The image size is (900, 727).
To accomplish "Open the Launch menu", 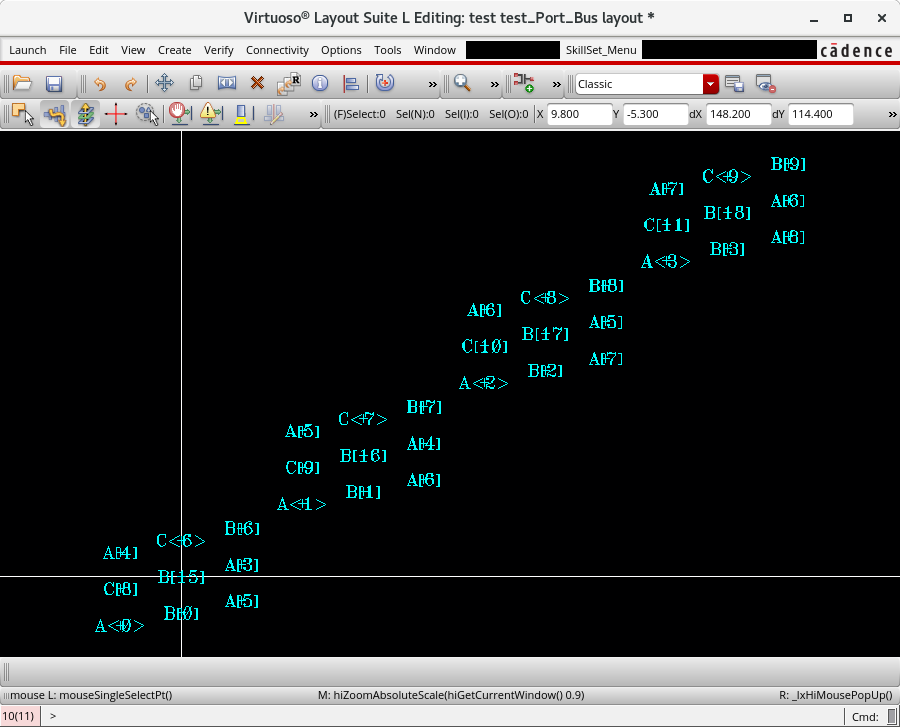I will coord(28,50).
